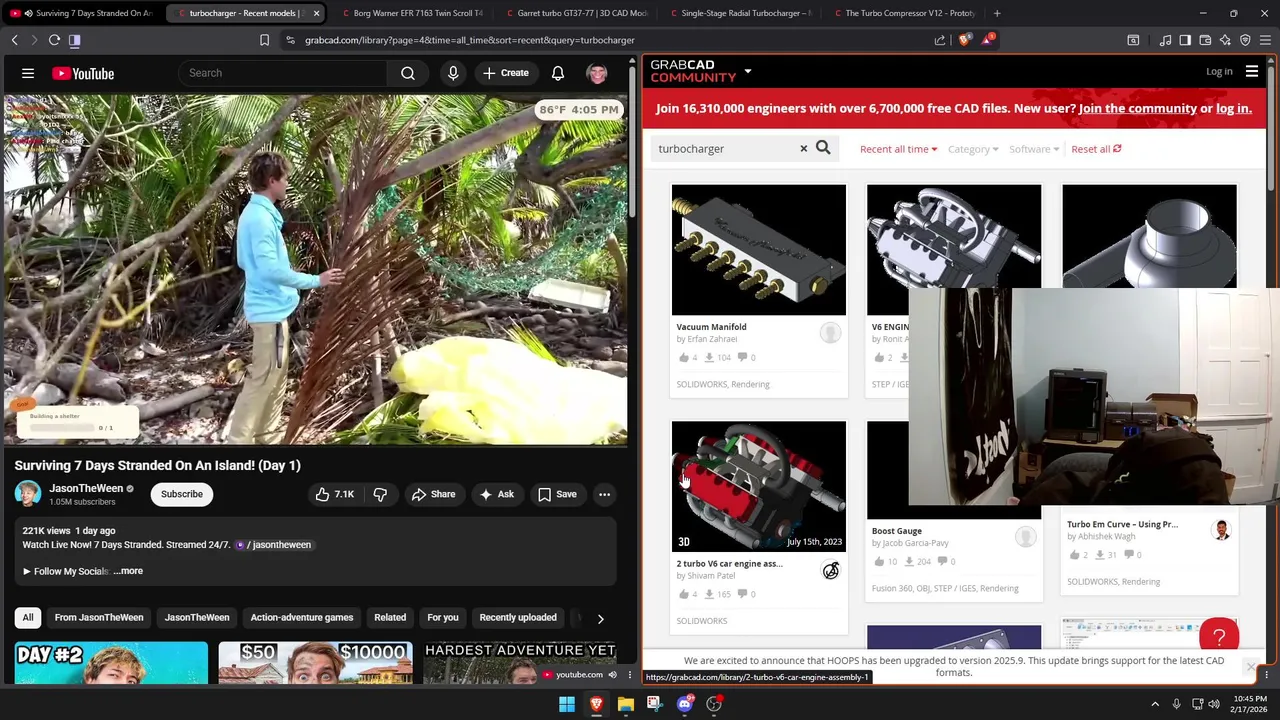
Task: Open Windows Start menu
Action: pyautogui.click(x=567, y=704)
